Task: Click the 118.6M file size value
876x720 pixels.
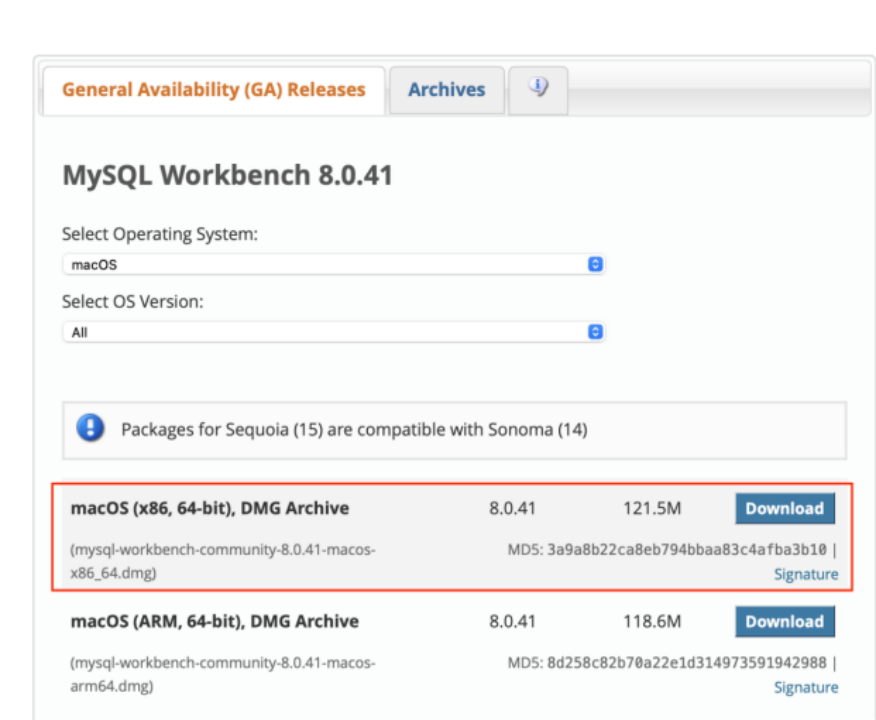Action: click(652, 622)
